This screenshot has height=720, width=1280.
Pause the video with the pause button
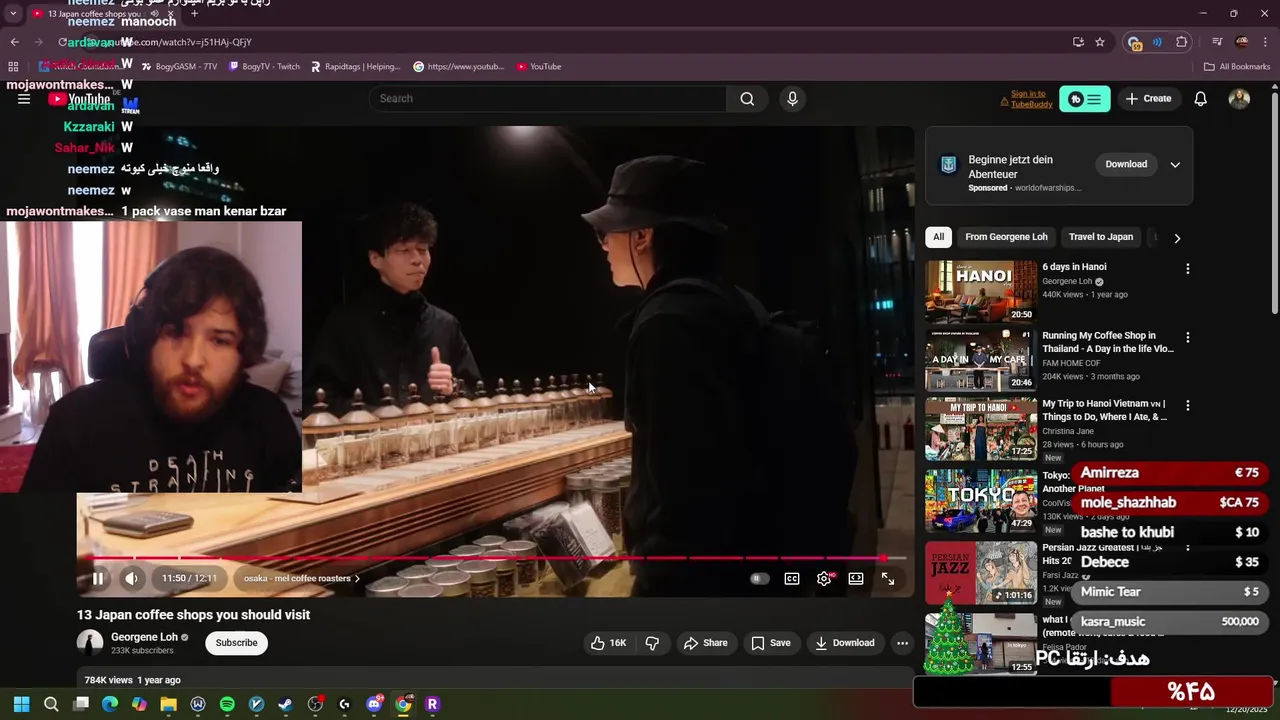(98, 578)
